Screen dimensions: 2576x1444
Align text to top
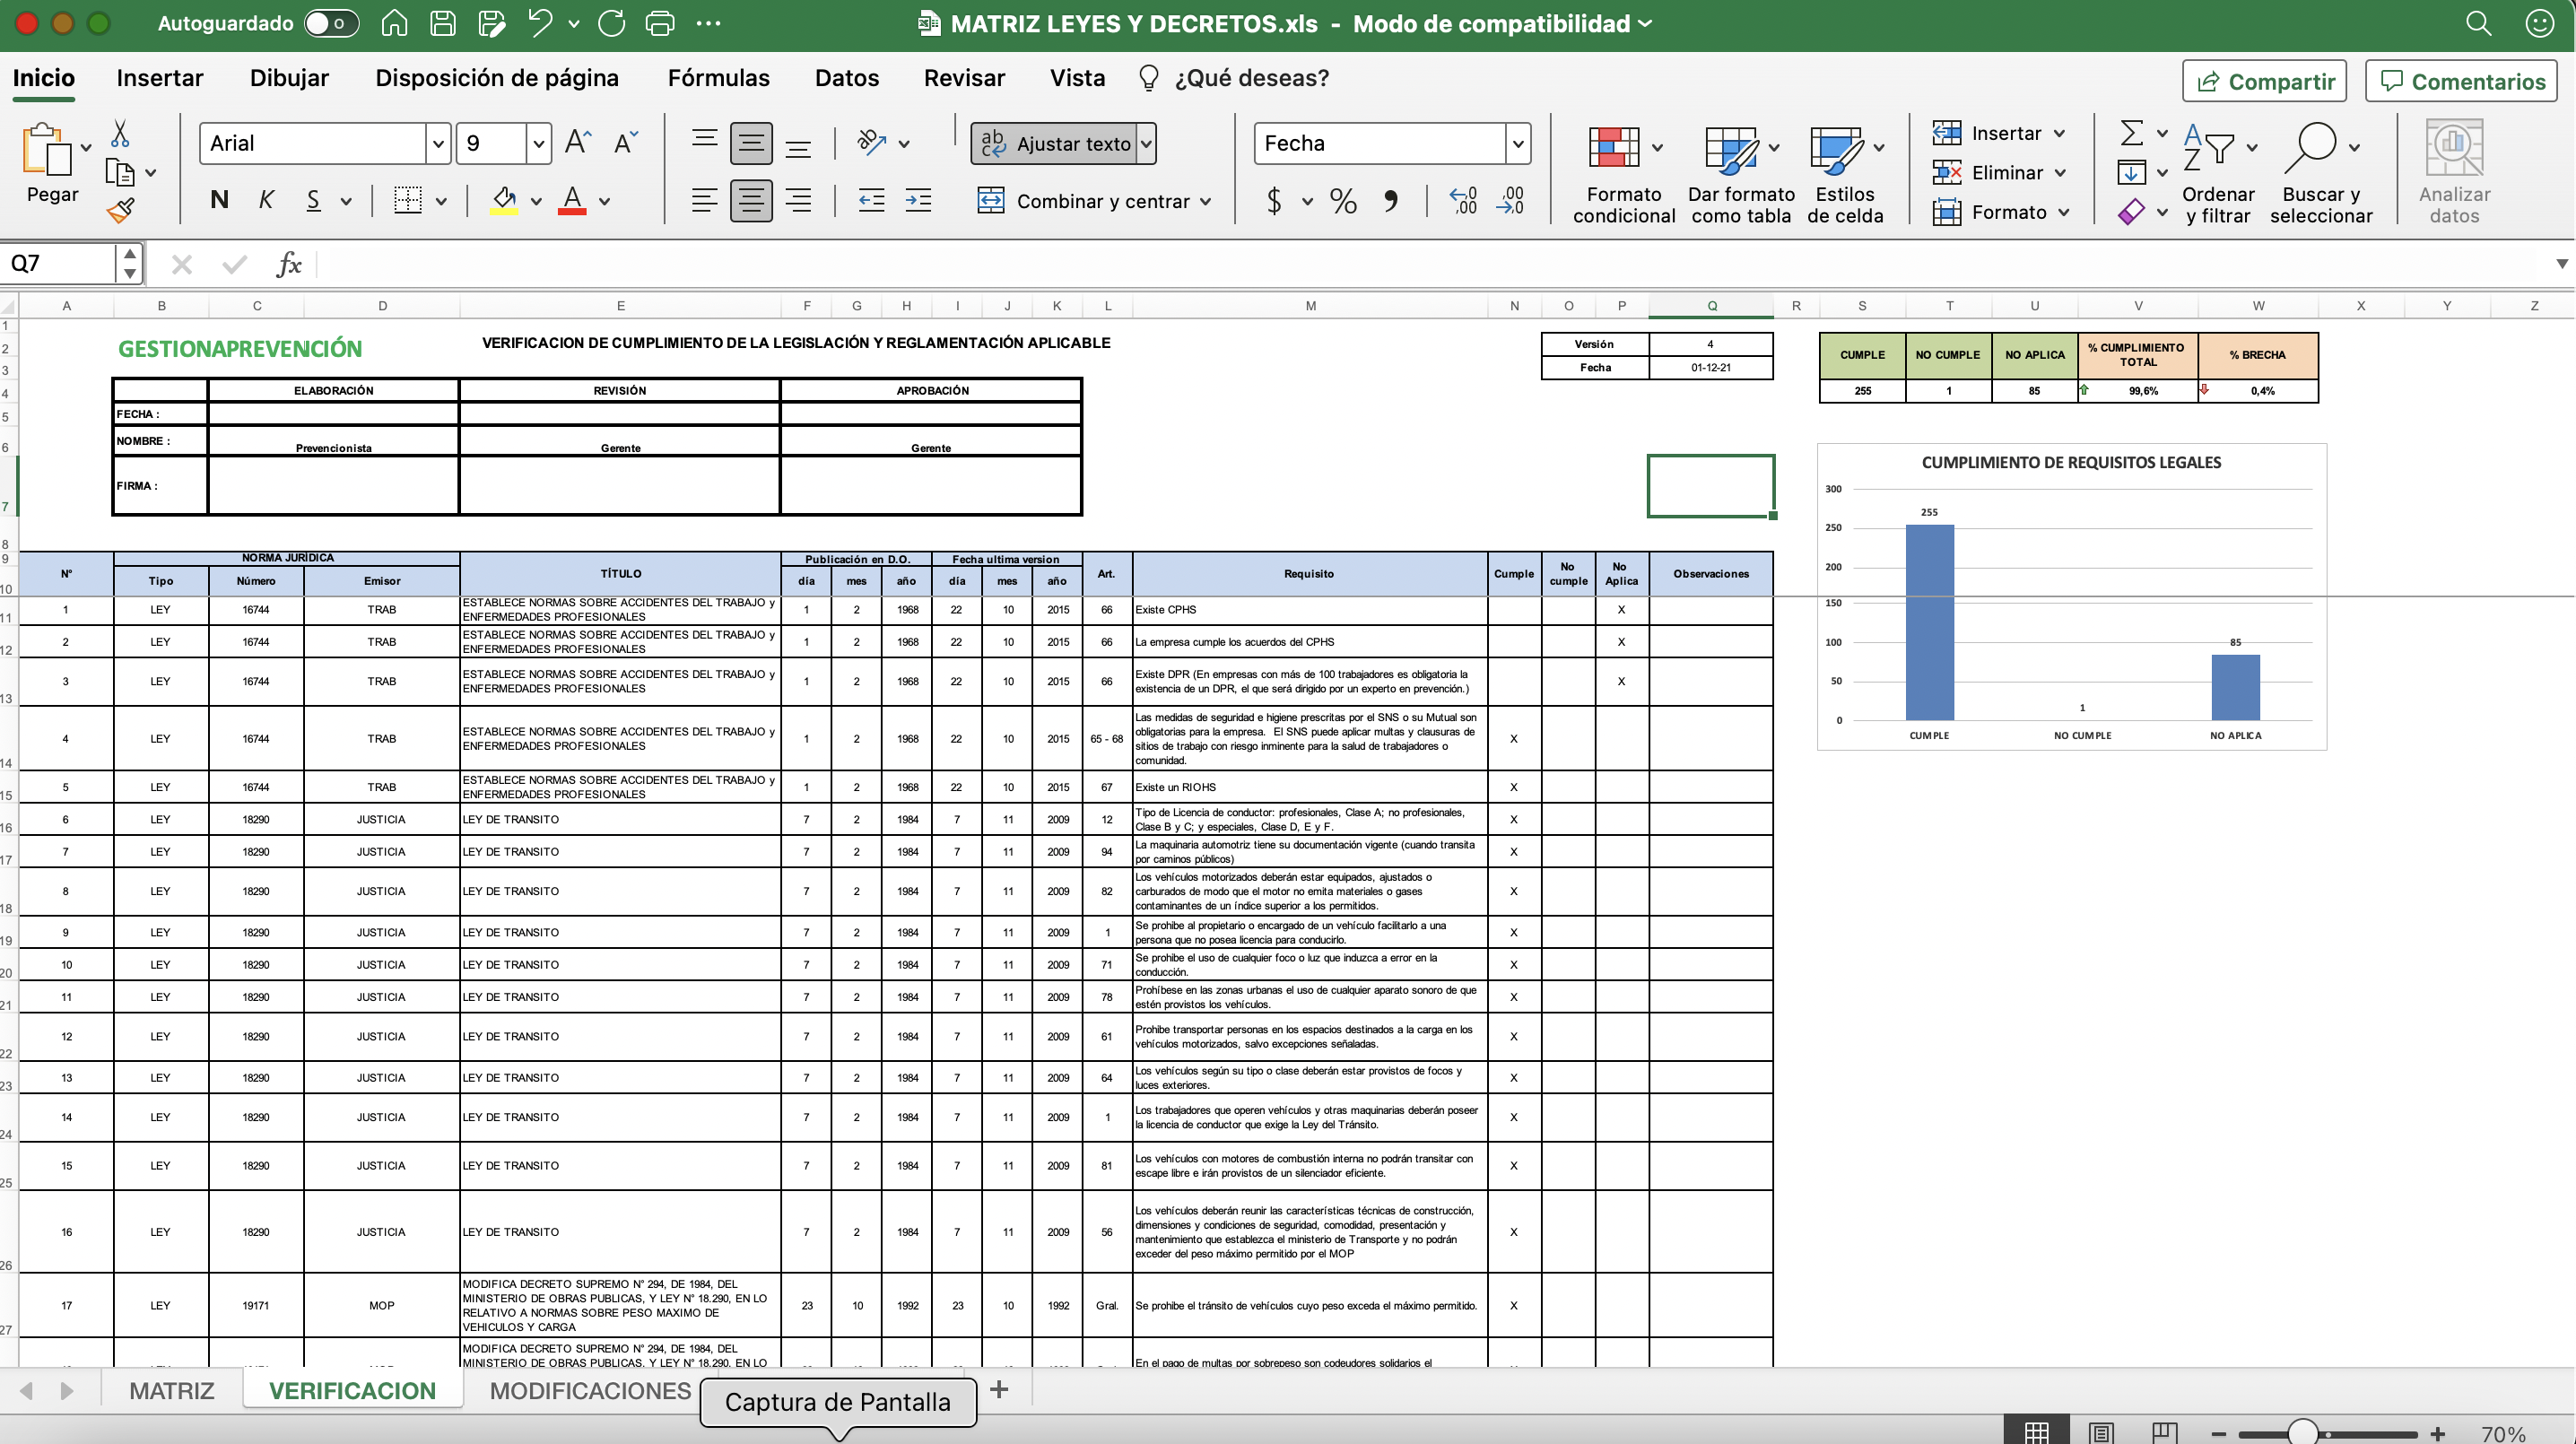[x=704, y=142]
